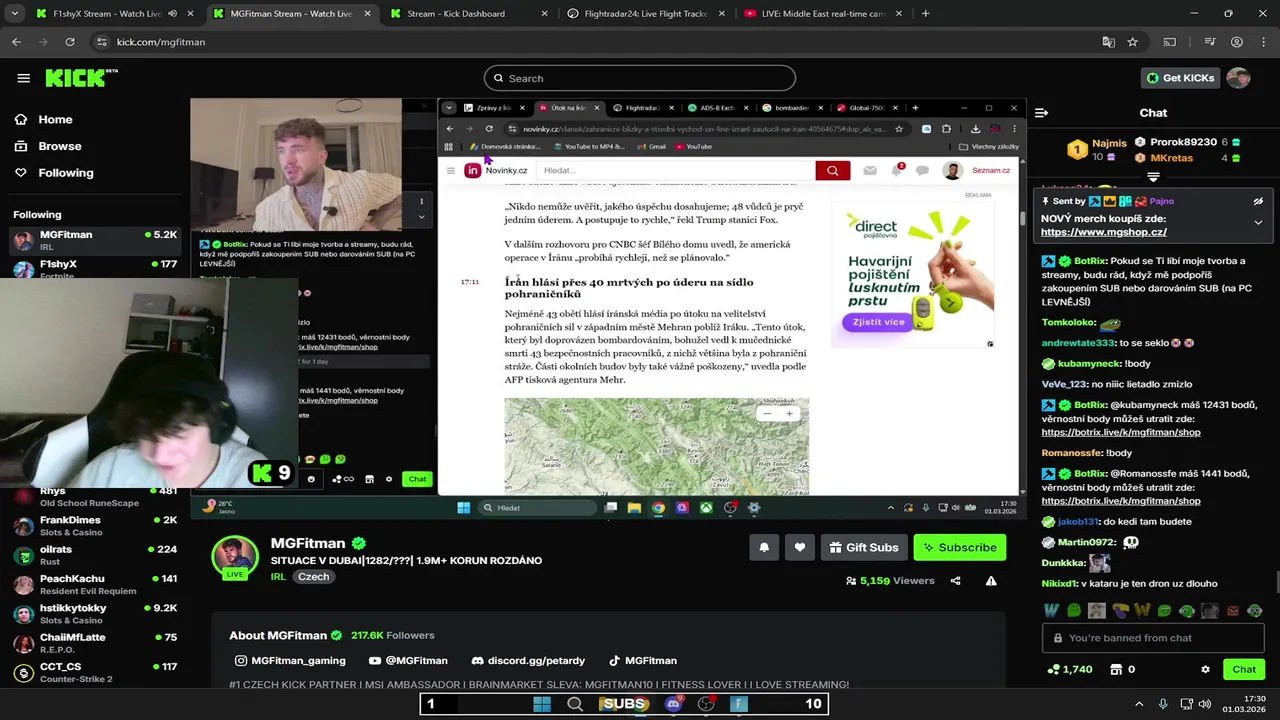Open the media controls icon

(x=1210, y=42)
